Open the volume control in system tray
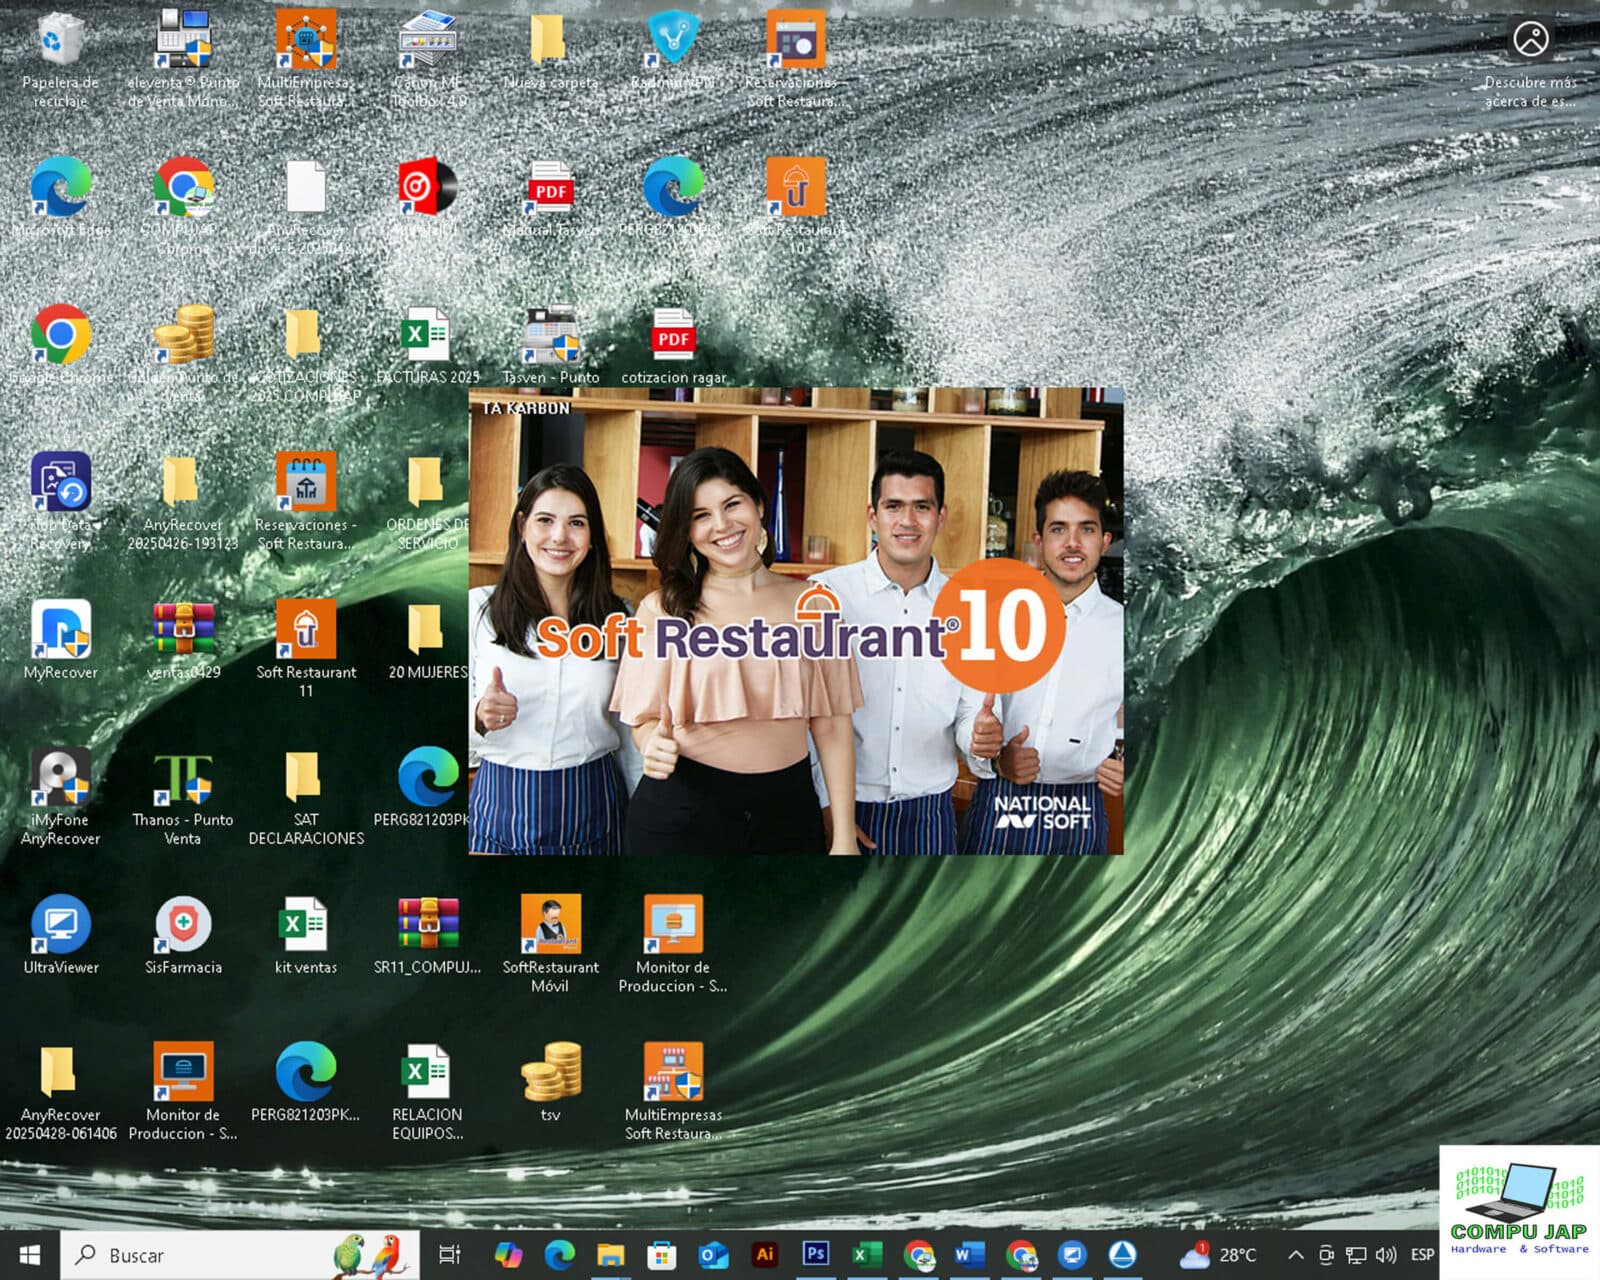The width and height of the screenshot is (1600, 1280). pyautogui.click(x=1386, y=1255)
